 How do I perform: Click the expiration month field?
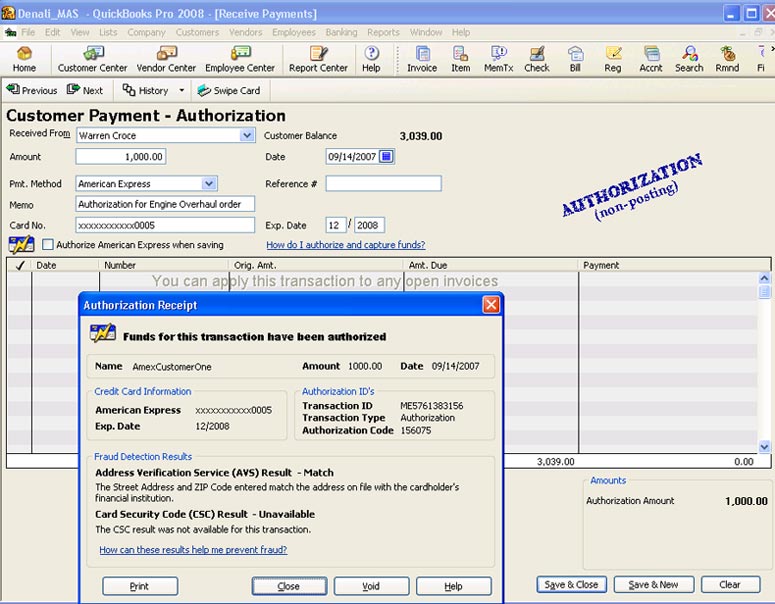(335, 225)
